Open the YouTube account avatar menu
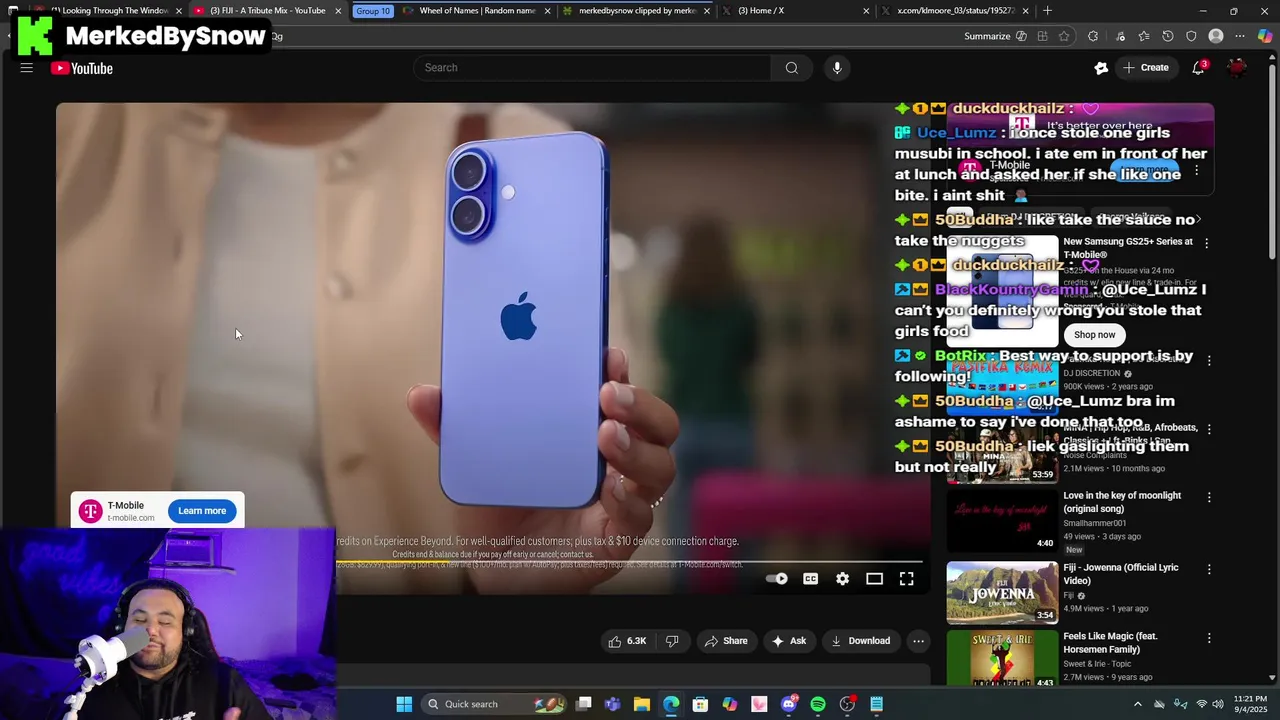This screenshot has width=1280, height=720. (x=1237, y=68)
